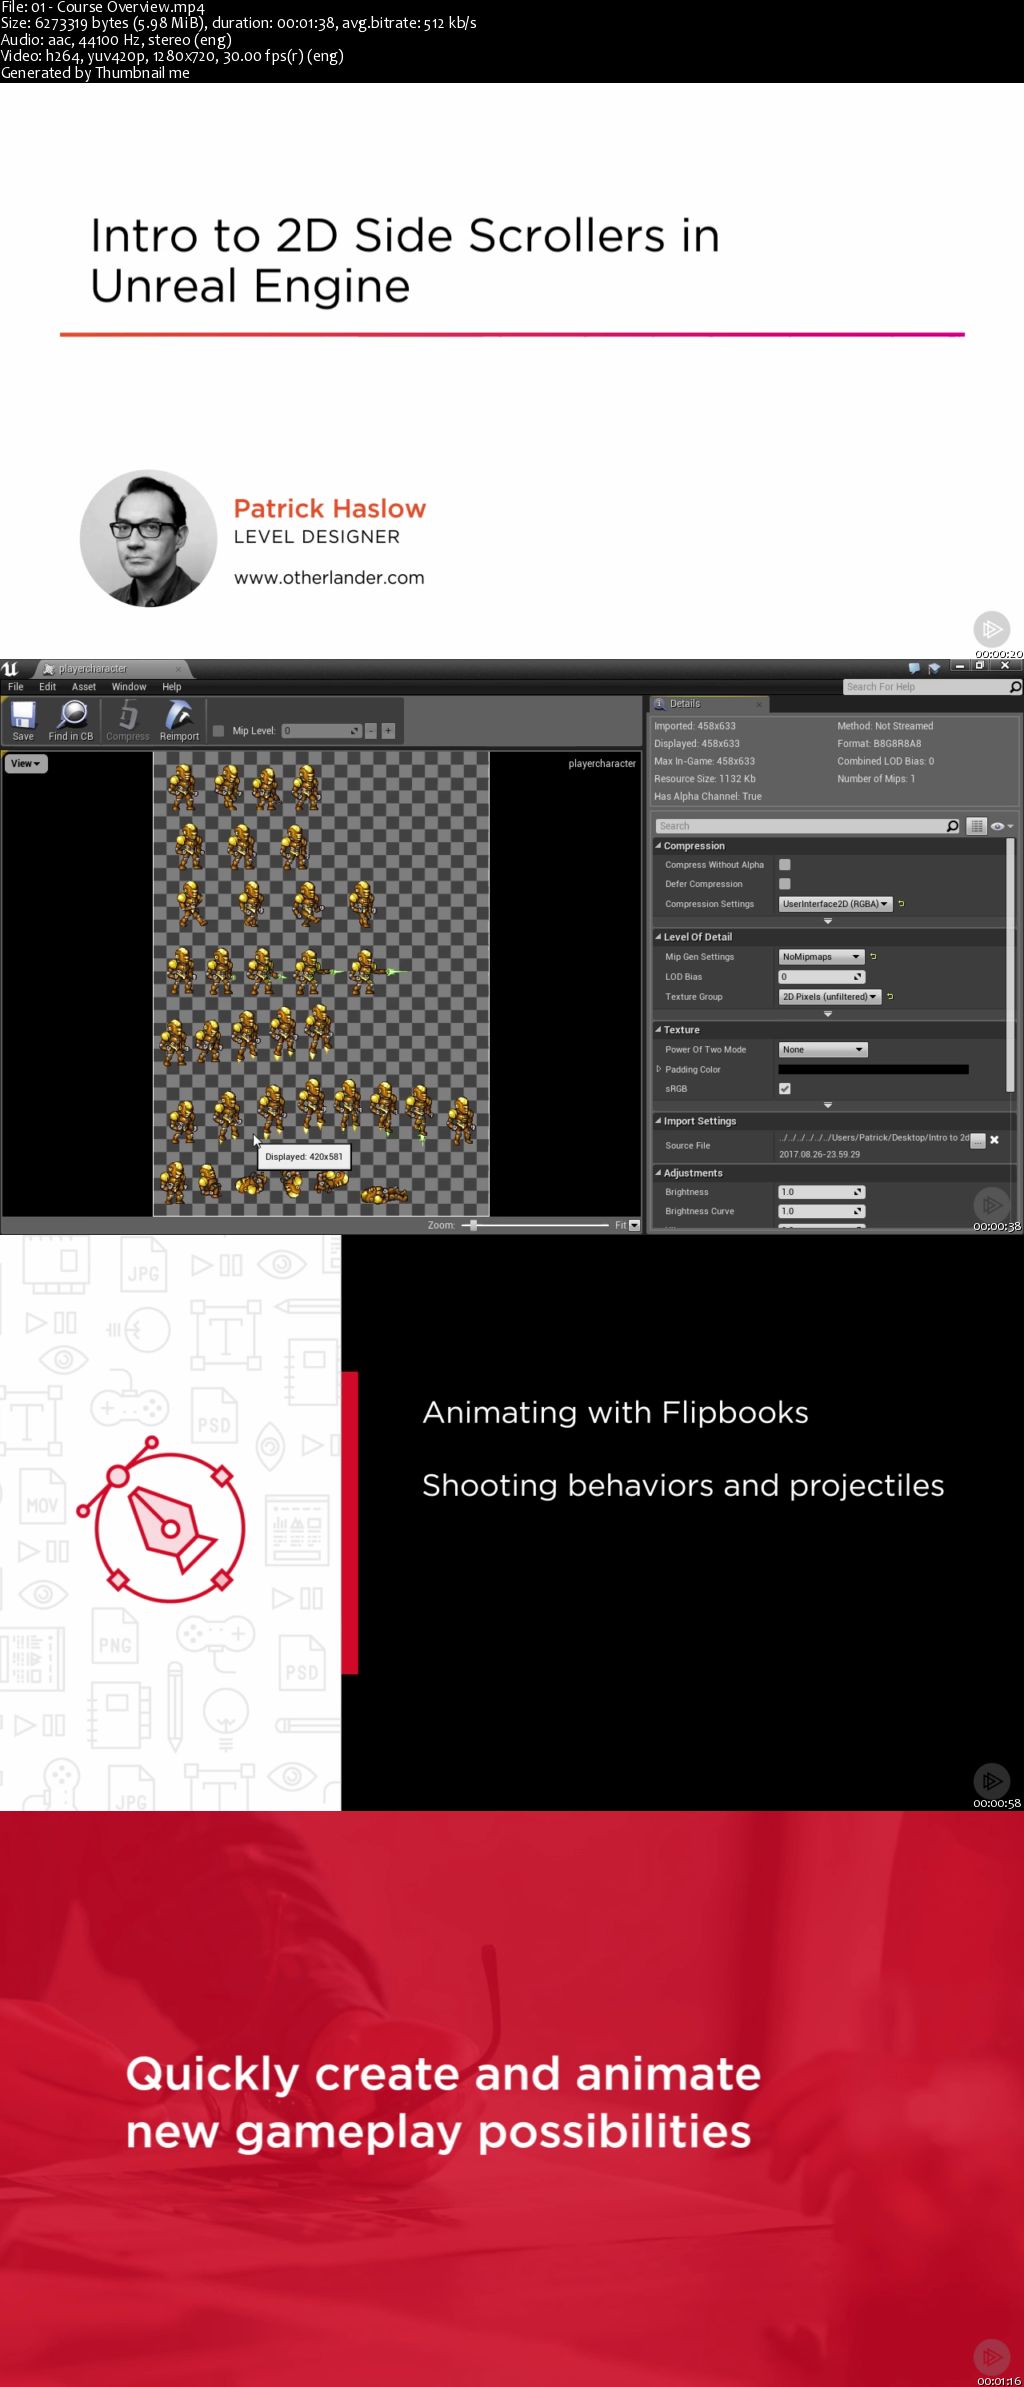Screen dimensions: 1024x2387
Task: Open the viewport View dropdown
Action: (x=26, y=764)
